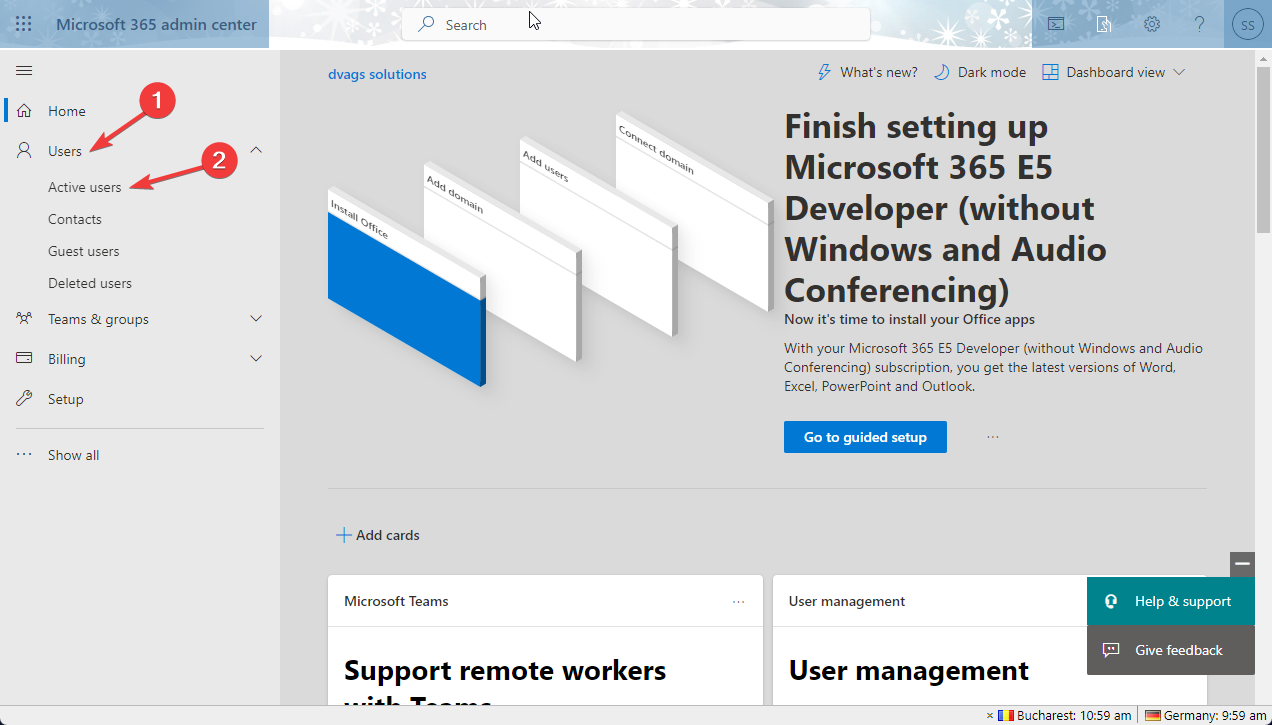The image size is (1272, 725).
Task: Open Guest users page
Action: [x=84, y=251]
